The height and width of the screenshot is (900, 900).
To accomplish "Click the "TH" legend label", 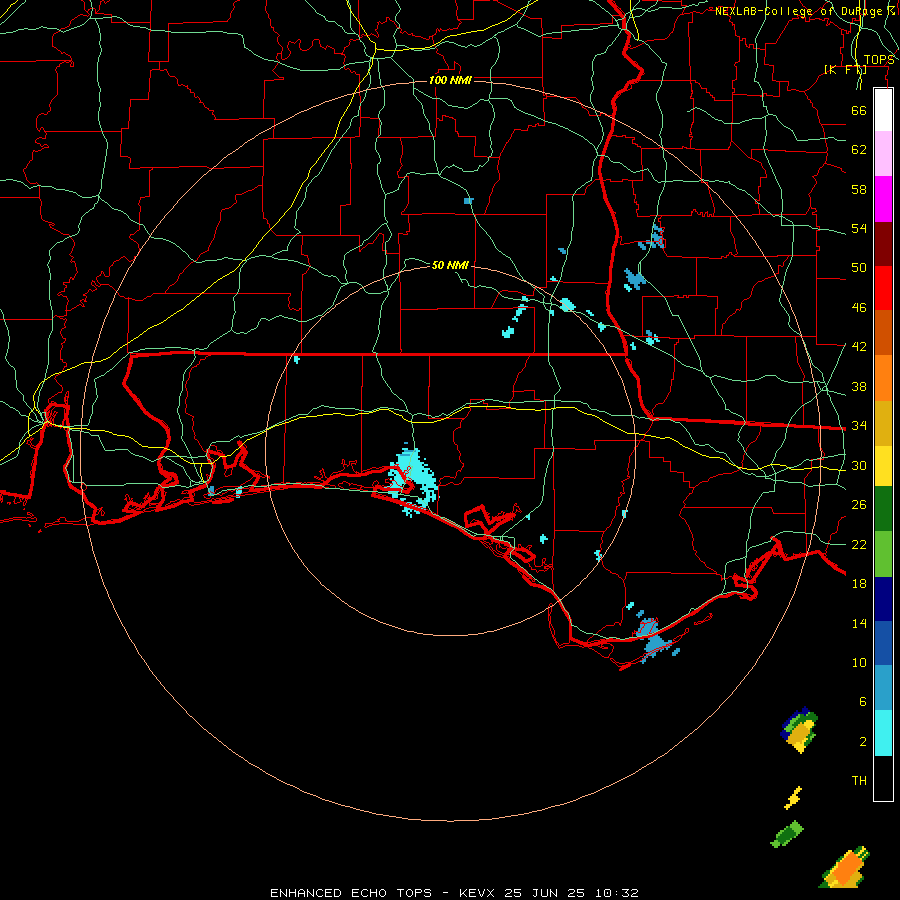I will pyautogui.click(x=859, y=781).
